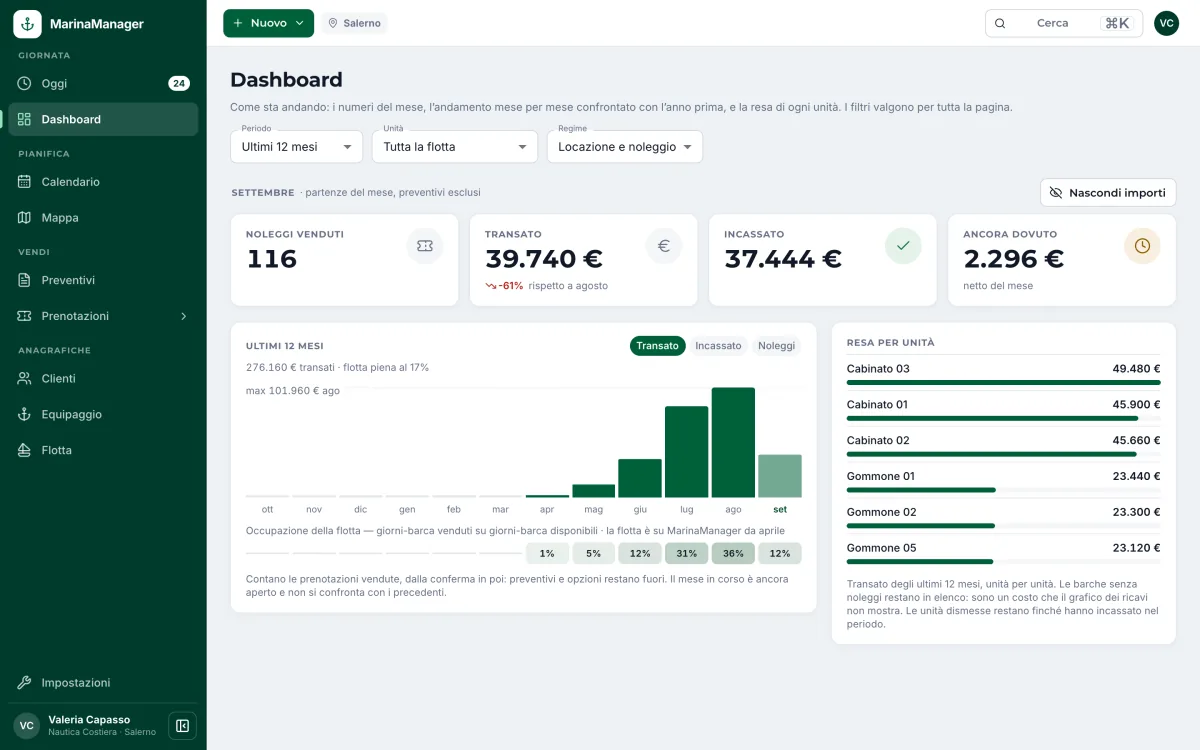Viewport: 1200px width, 750px height.
Task: Click the 31% occupancy cell
Action: click(x=686, y=553)
